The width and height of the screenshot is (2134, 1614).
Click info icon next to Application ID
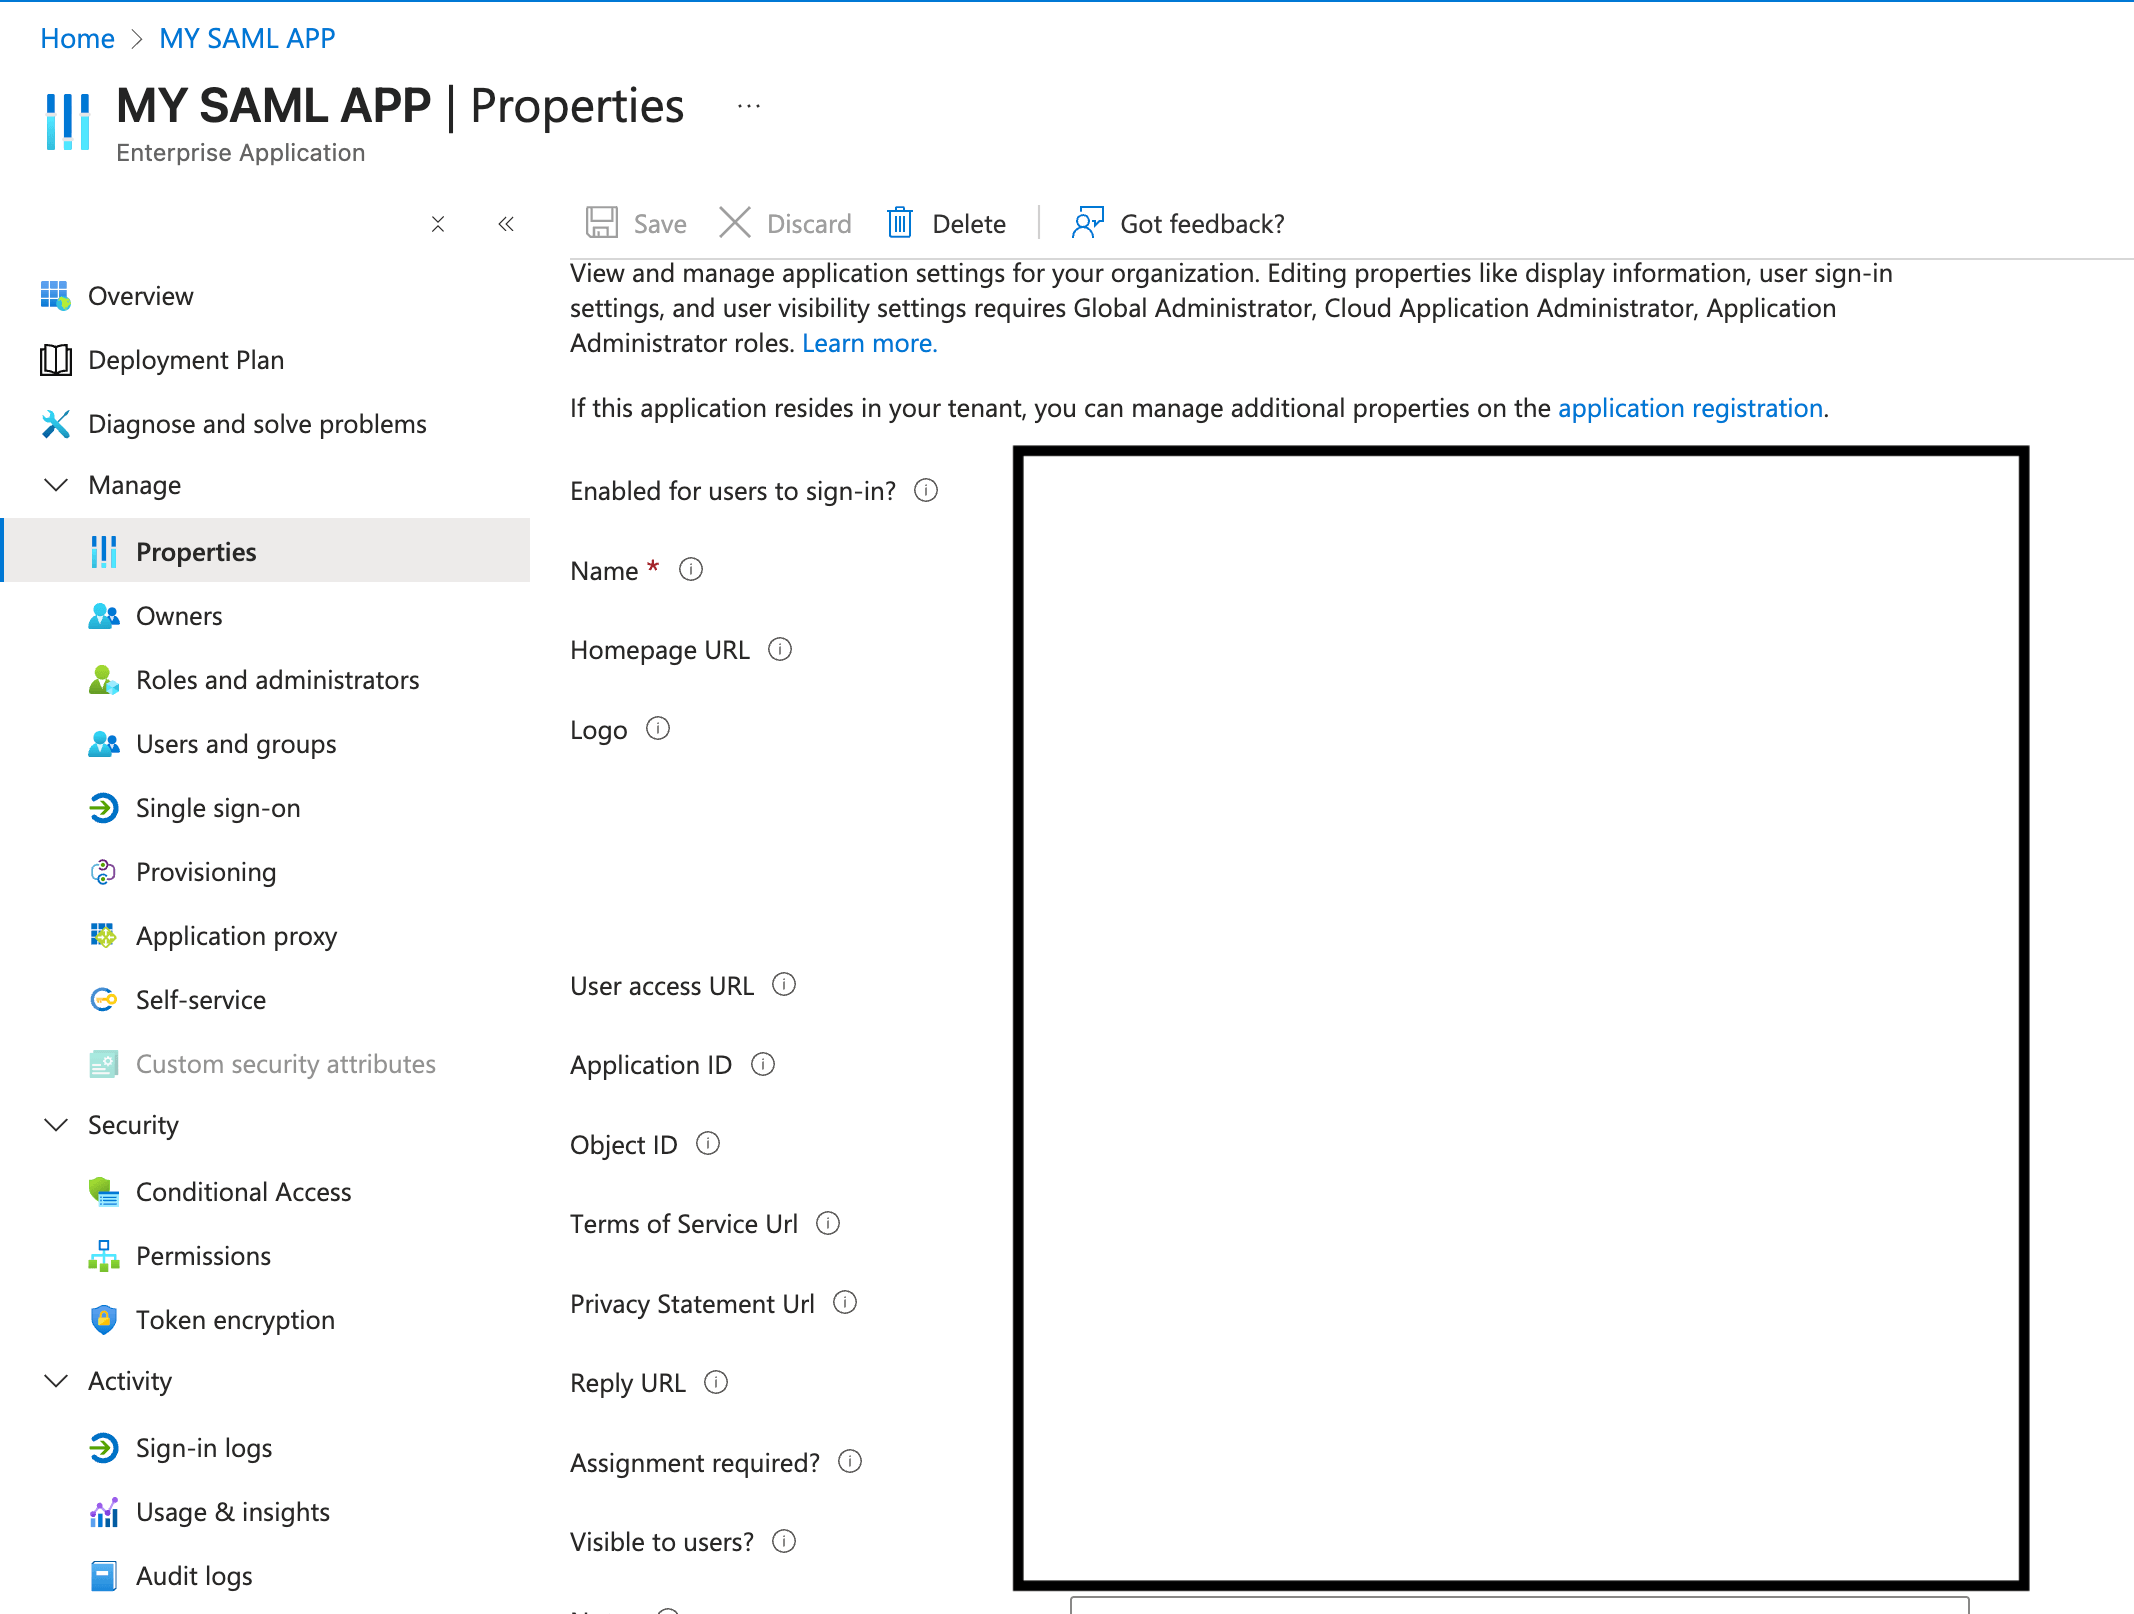(x=763, y=1064)
